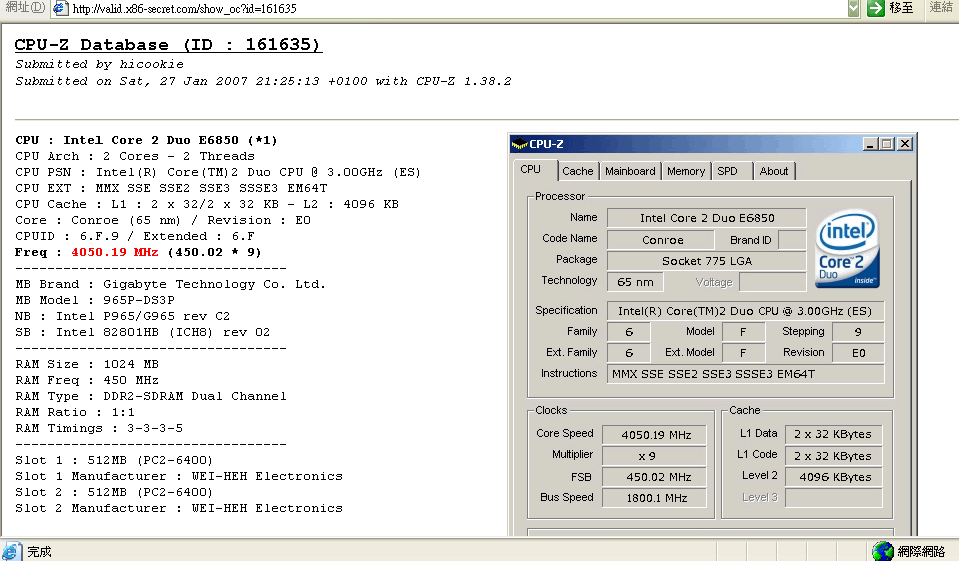This screenshot has width=959, height=561.
Task: Click the Package field Socket 775 LGA
Action: (x=706, y=261)
